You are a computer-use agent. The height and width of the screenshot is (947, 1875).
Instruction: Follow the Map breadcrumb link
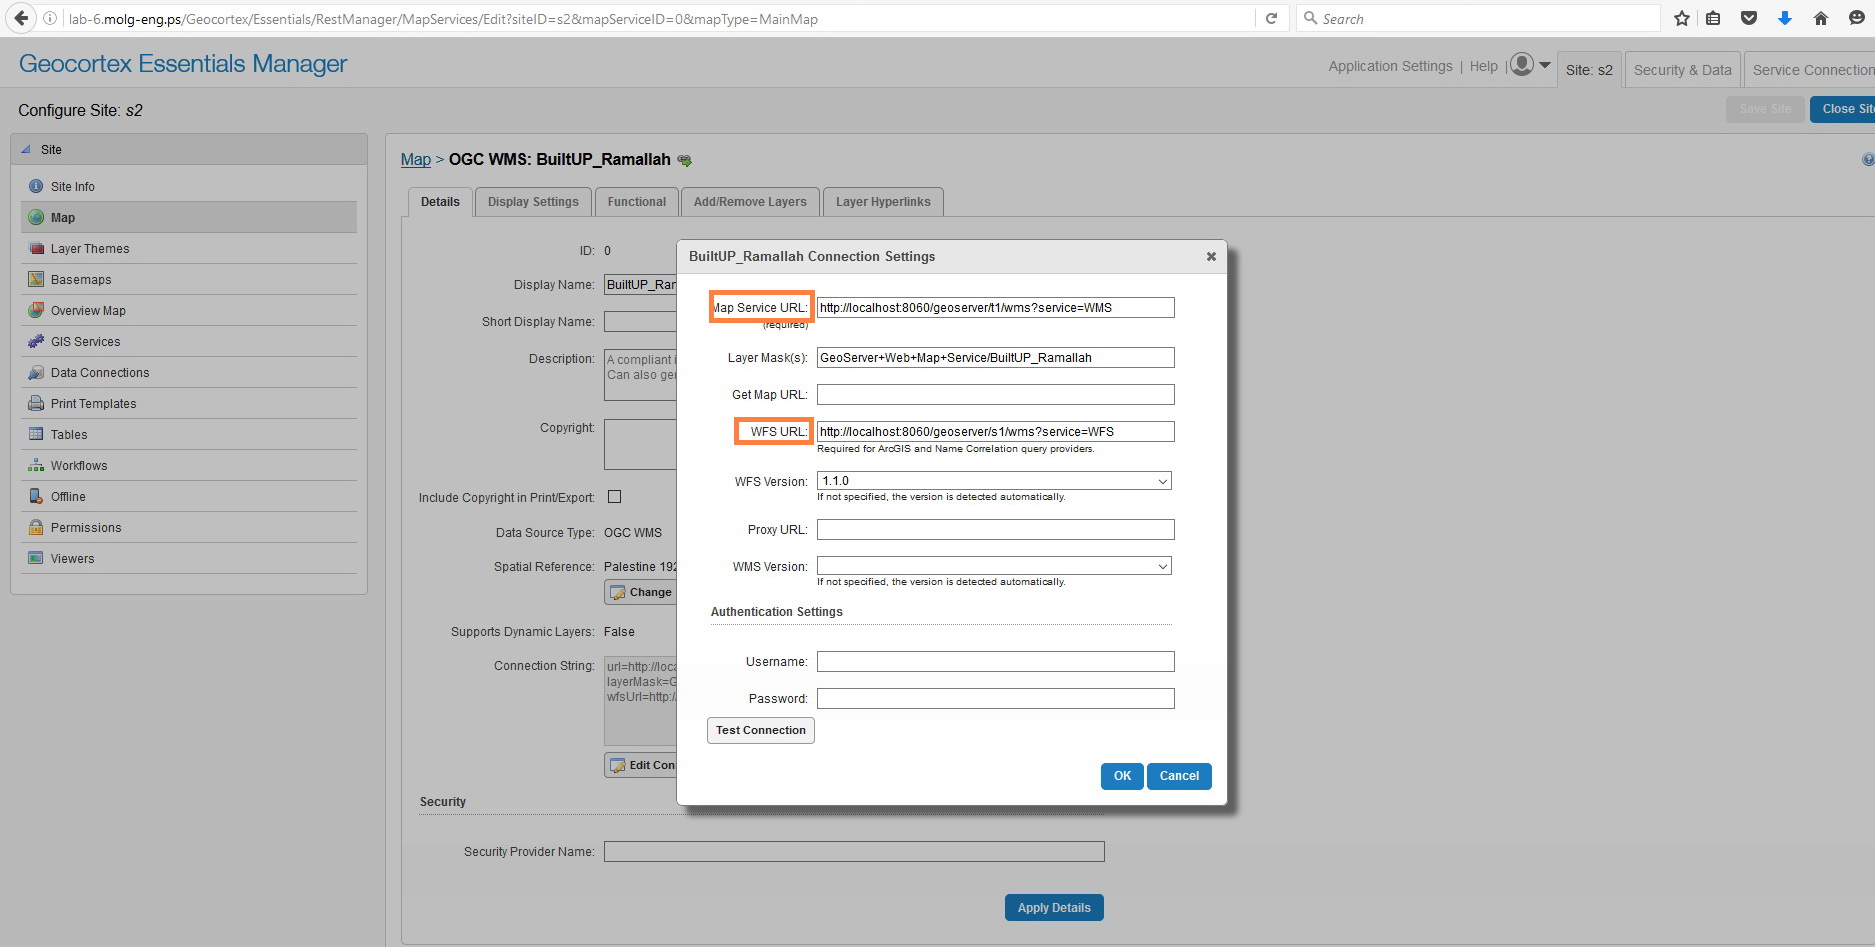(x=416, y=160)
